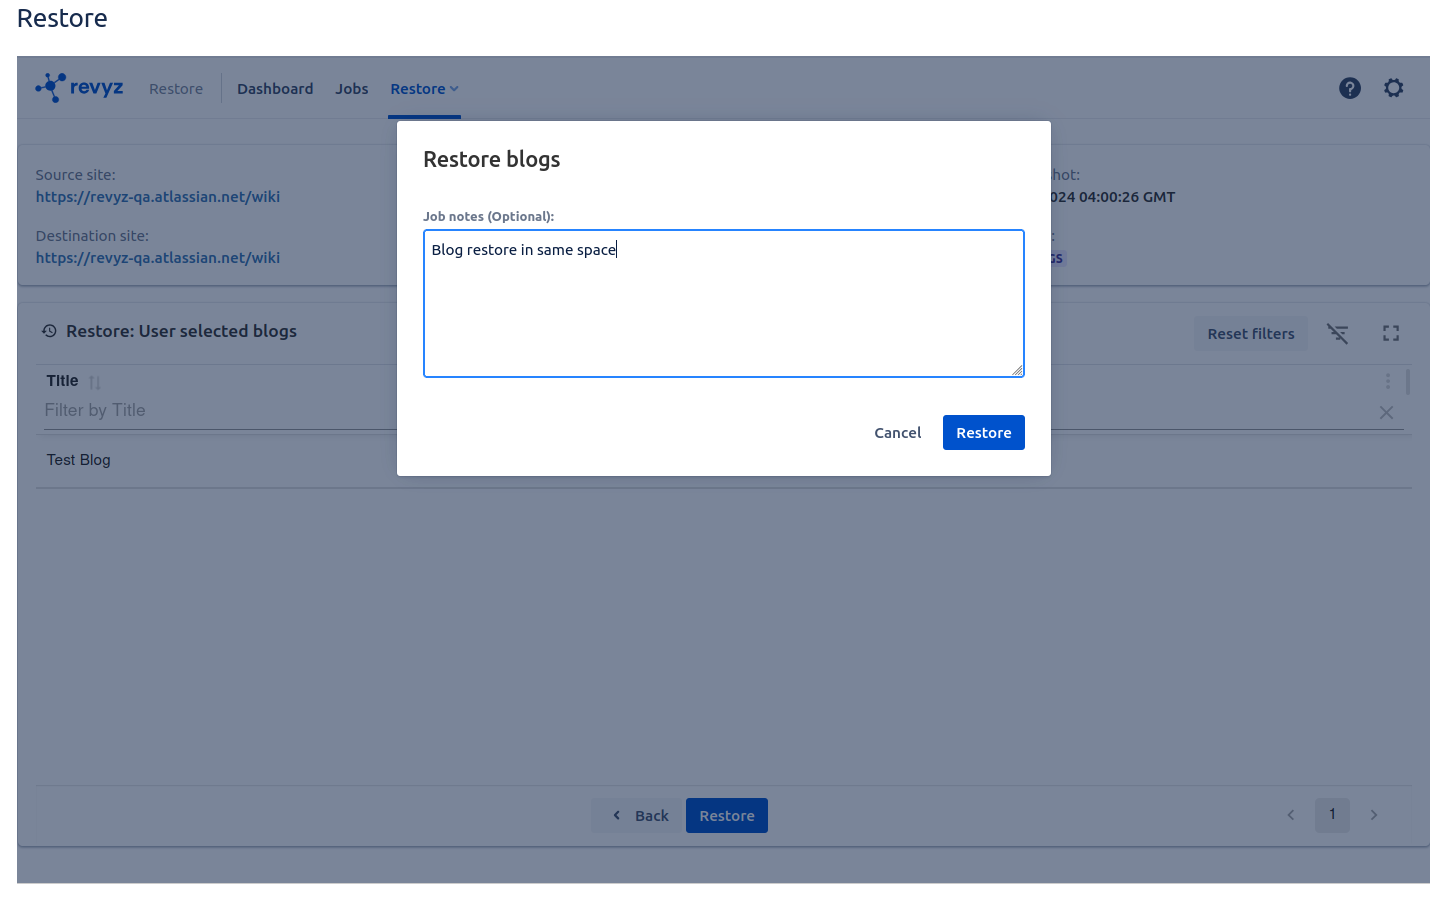Image resolution: width=1452 pixels, height=904 pixels.
Task: Switch to the Jobs tab
Action: click(352, 89)
